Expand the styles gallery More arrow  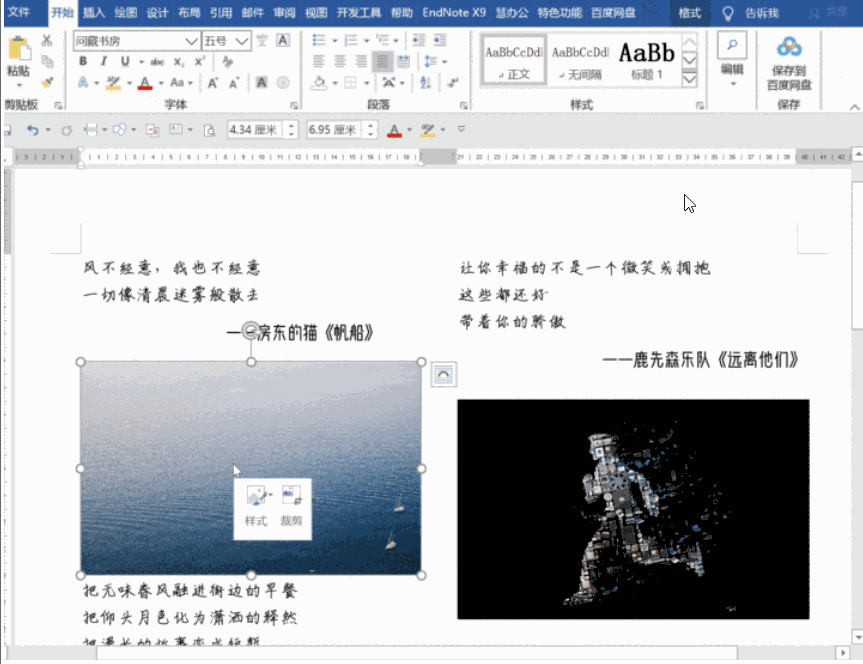[690, 79]
